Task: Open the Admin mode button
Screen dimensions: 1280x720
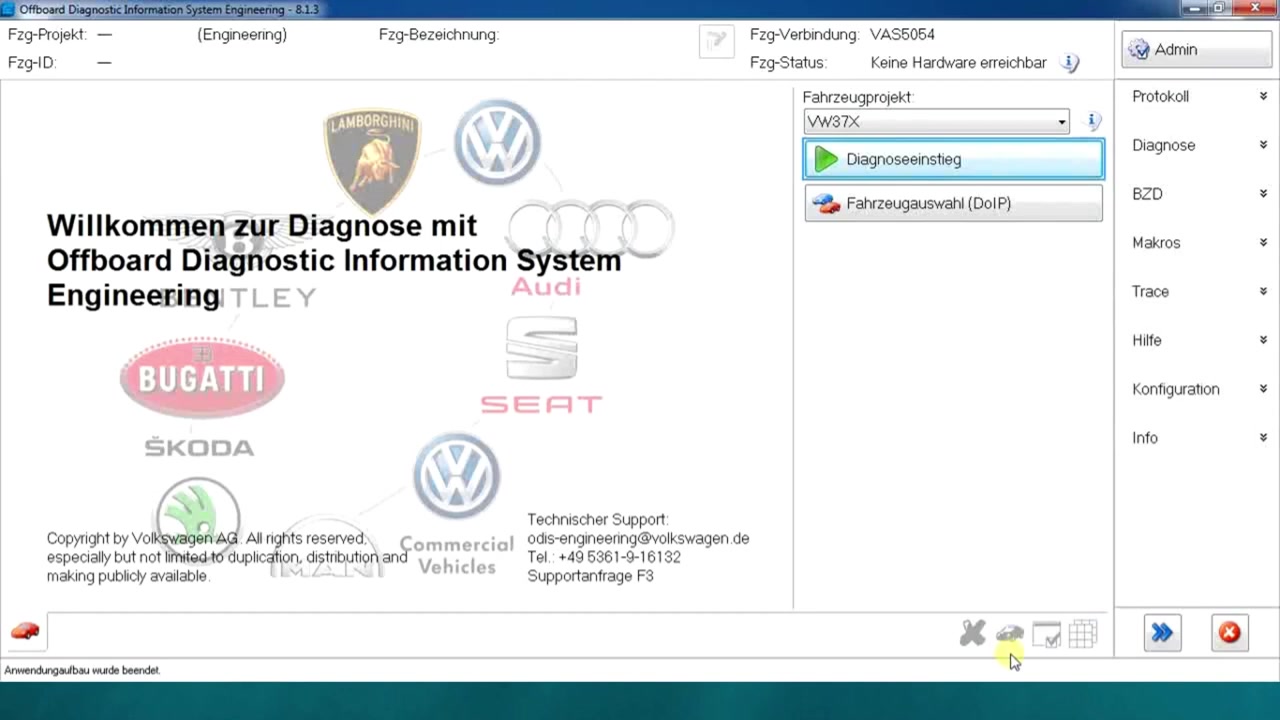Action: [x=1196, y=49]
